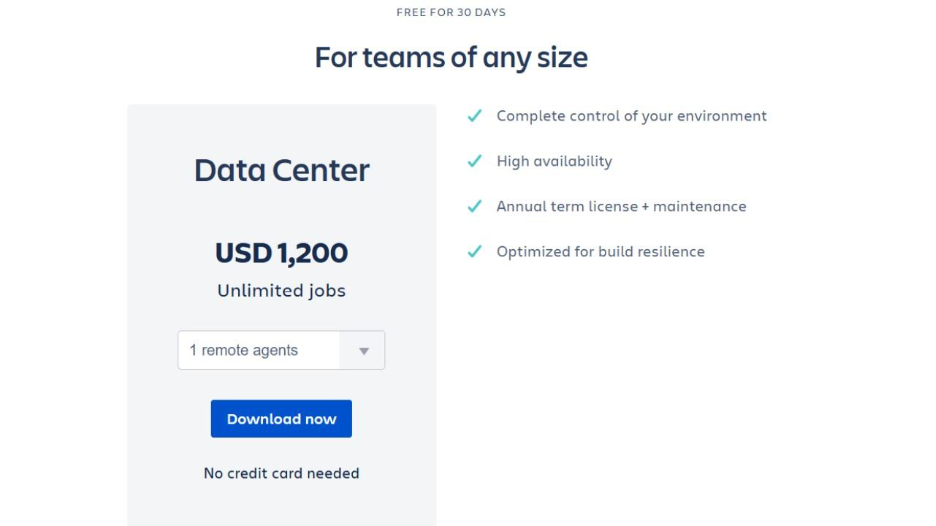The height and width of the screenshot is (526, 936).
Task: Click the arrow on the agents selector
Action: (363, 351)
